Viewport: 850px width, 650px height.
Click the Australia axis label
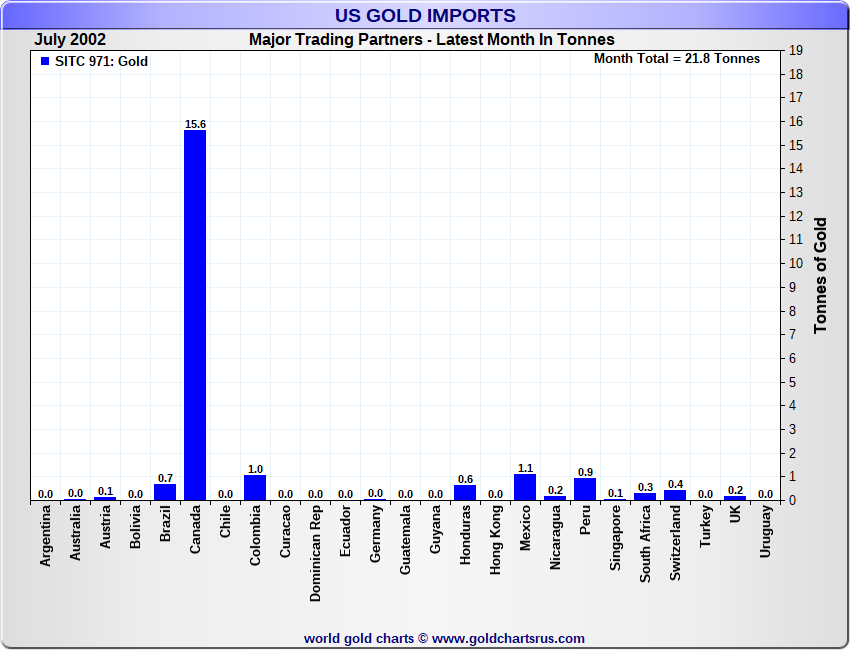75,532
